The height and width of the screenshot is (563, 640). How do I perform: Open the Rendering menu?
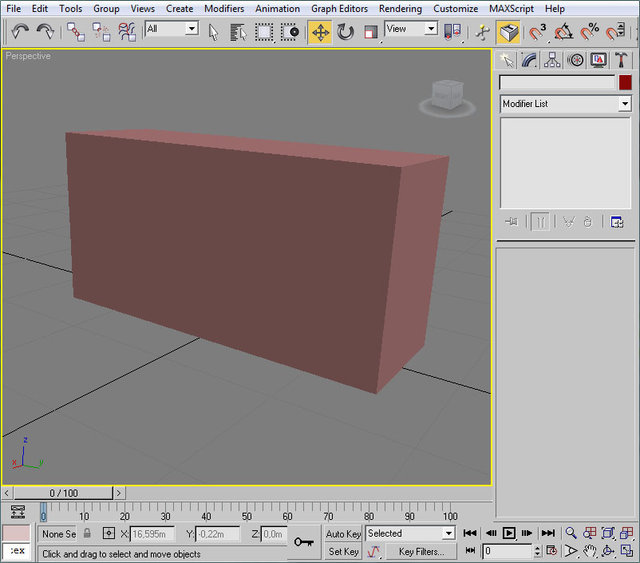[x=400, y=8]
